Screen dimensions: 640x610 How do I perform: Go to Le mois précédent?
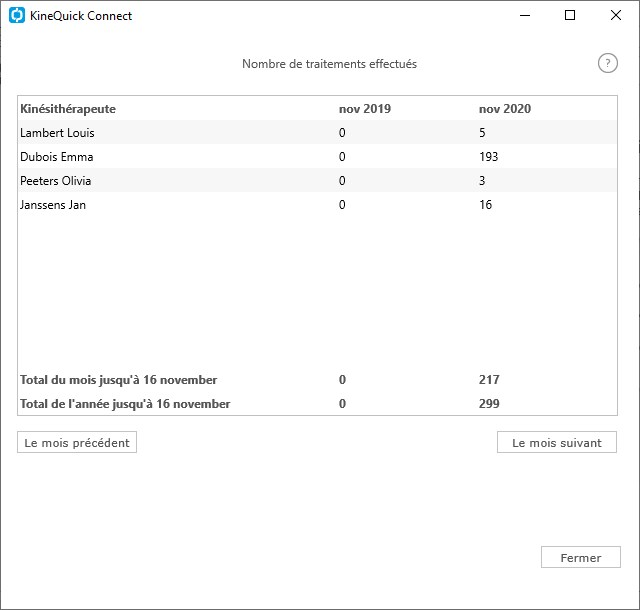point(77,443)
